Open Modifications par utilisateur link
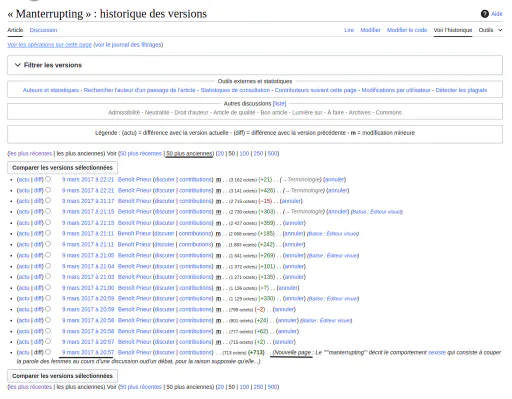 396,90
